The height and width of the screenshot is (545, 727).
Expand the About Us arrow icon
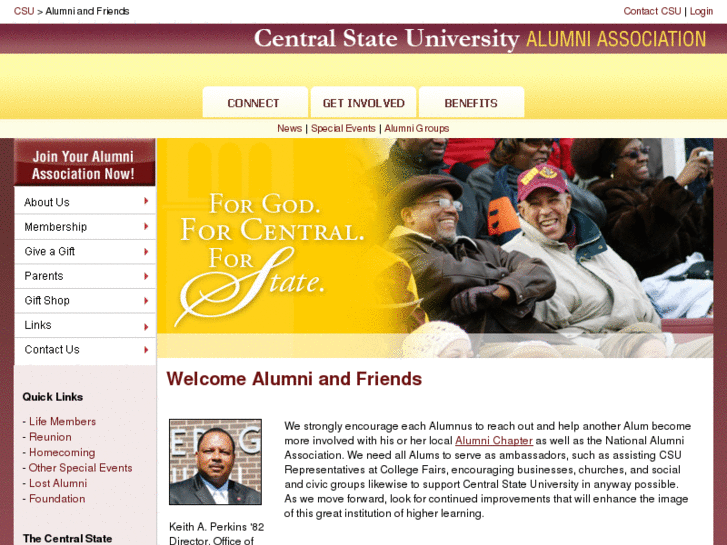pos(146,201)
